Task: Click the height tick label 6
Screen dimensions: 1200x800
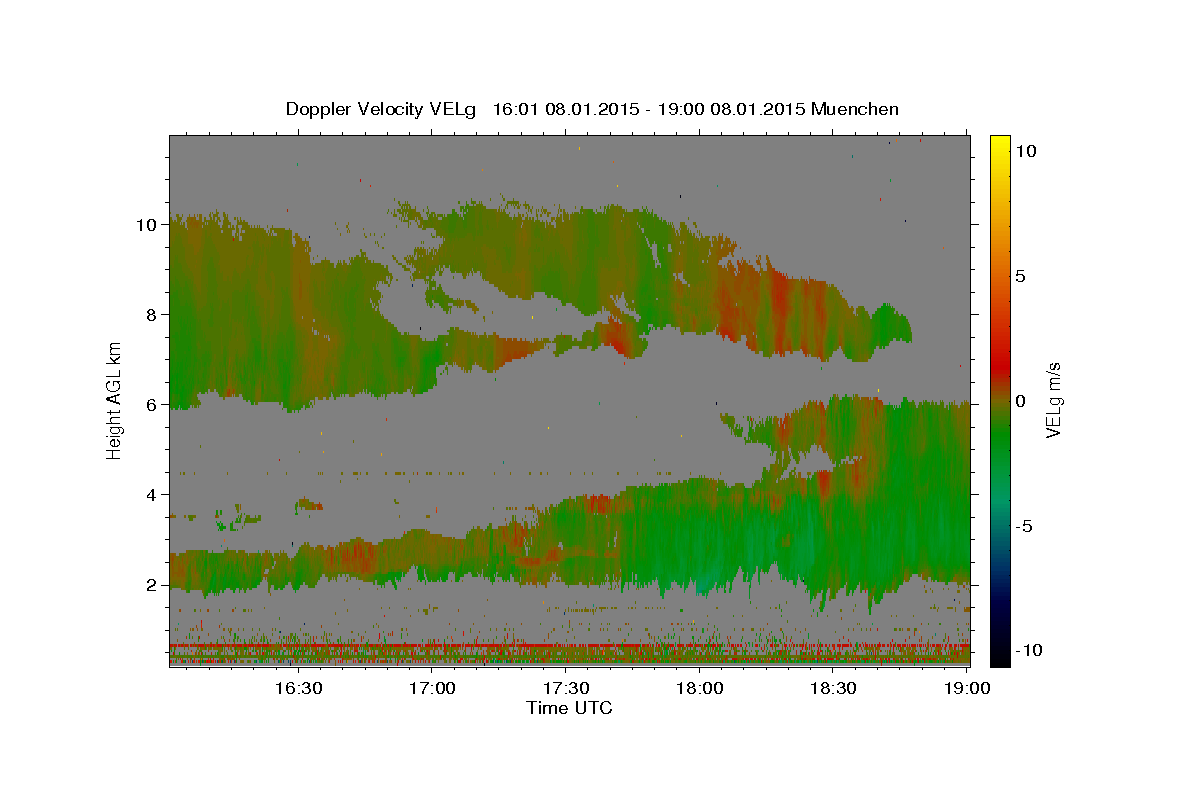Action: [x=151, y=405]
